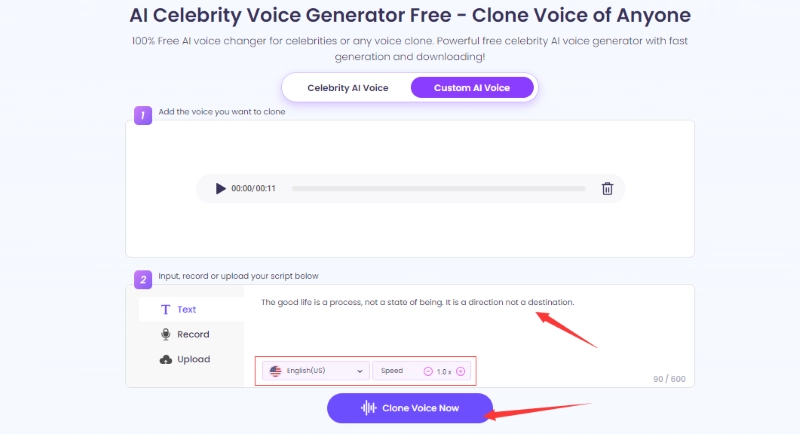800x434 pixels.
Task: Click the dropdown chevron beside English(US)
Action: click(x=360, y=371)
